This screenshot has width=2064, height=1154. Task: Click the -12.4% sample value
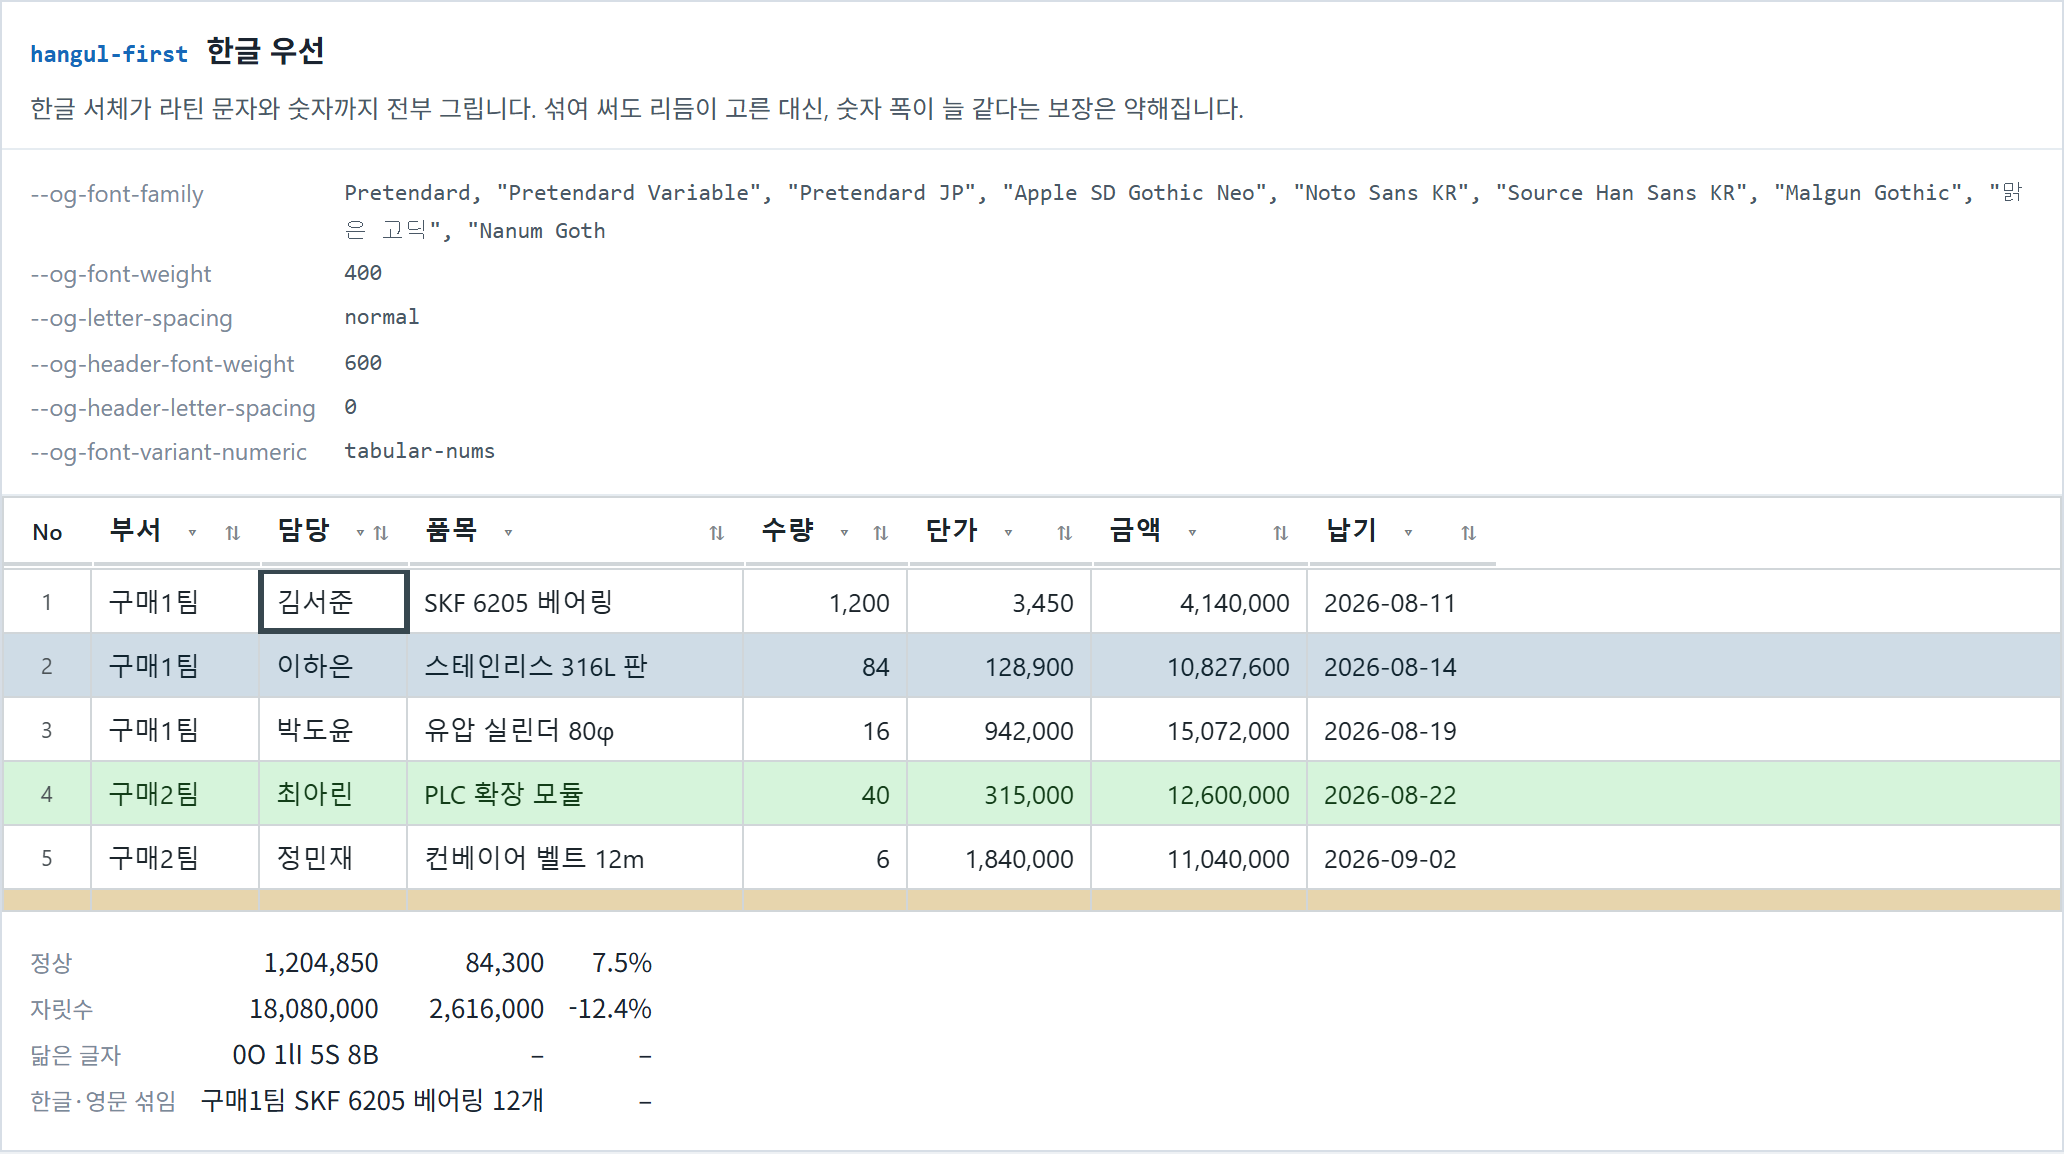click(x=610, y=1009)
